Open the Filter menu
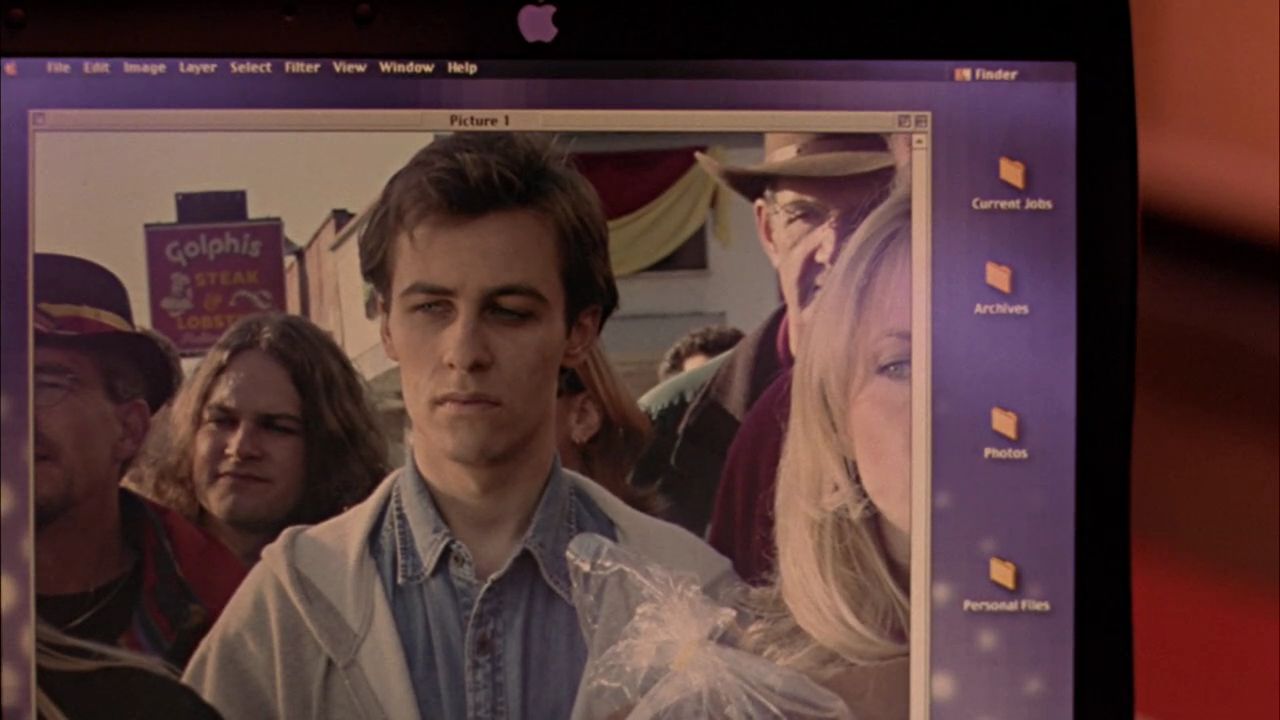The width and height of the screenshot is (1280, 720). pos(302,68)
